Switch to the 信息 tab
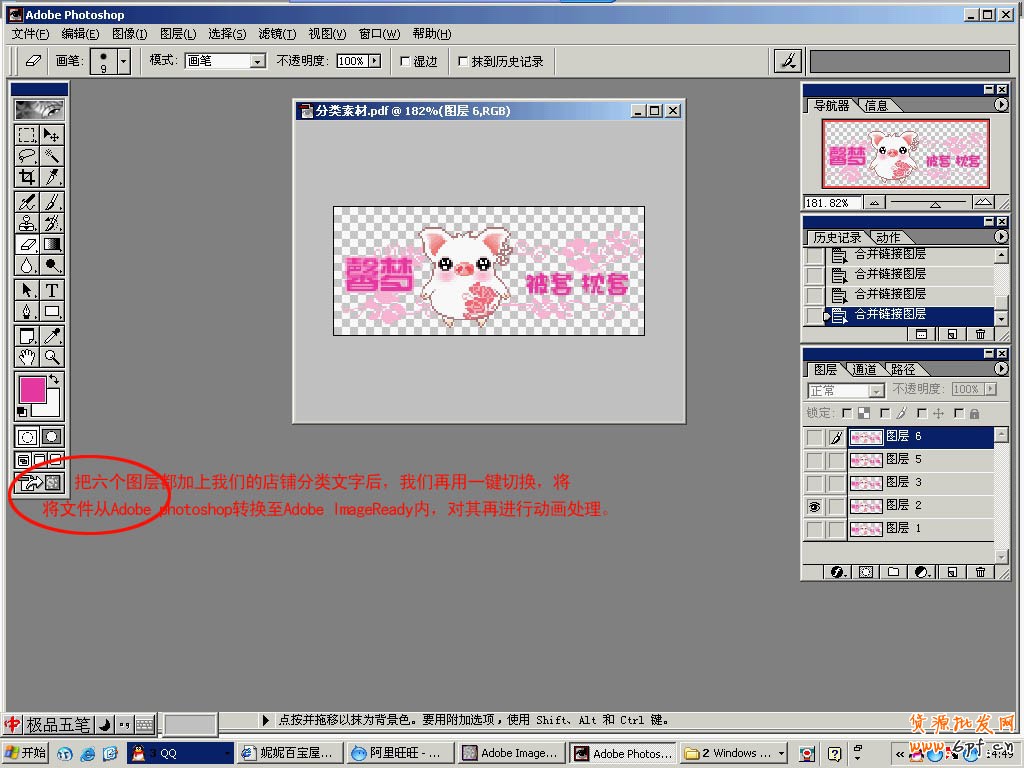This screenshot has height=768, width=1024. click(876, 106)
